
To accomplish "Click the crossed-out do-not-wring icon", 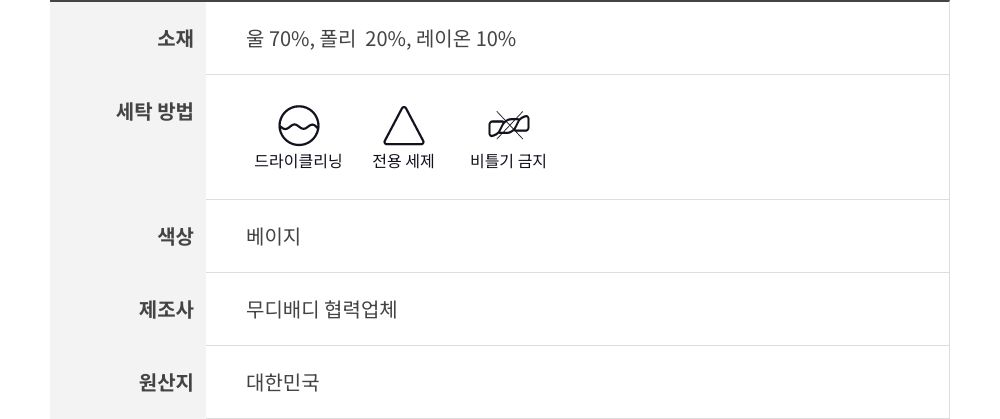I will coord(508,126).
